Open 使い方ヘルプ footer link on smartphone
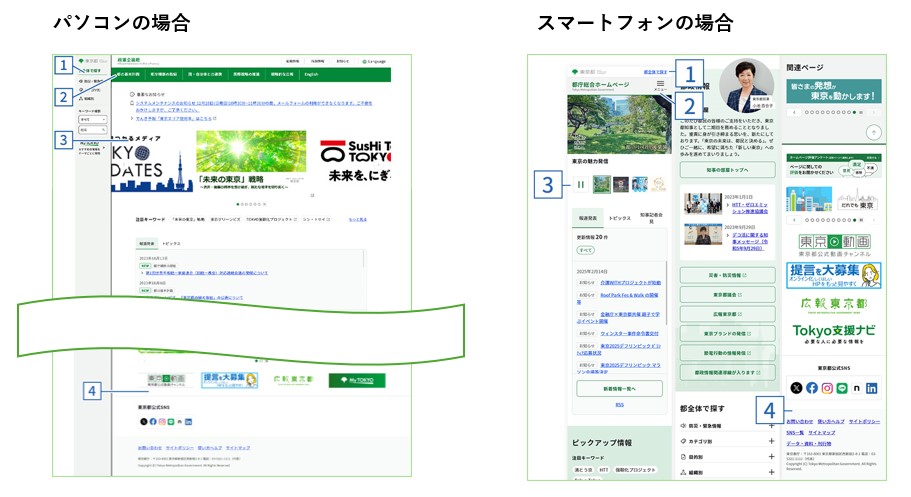The width and height of the screenshot is (911, 497). pyautogui.click(x=831, y=421)
